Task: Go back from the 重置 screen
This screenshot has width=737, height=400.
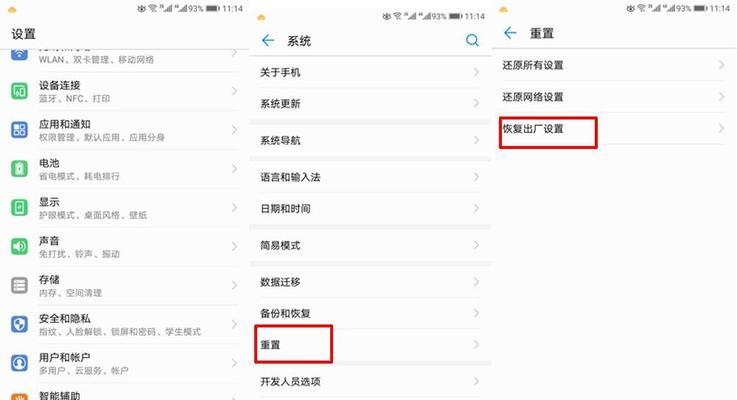Action: (510, 33)
